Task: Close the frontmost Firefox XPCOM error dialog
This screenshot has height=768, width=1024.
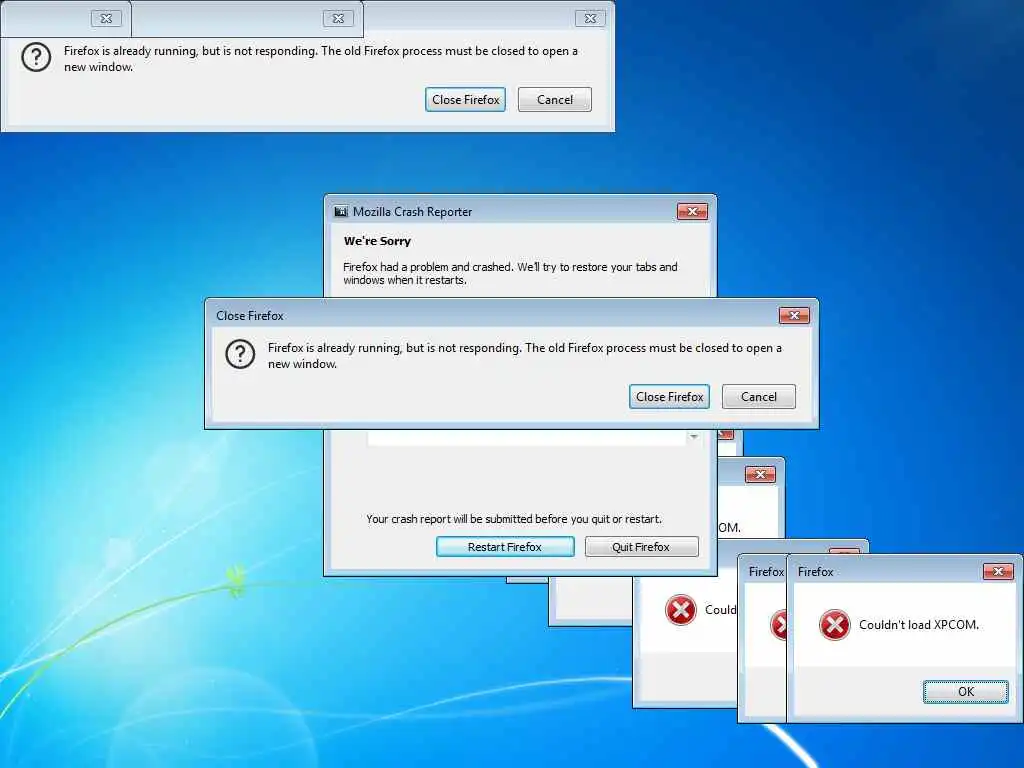Action: (x=998, y=571)
